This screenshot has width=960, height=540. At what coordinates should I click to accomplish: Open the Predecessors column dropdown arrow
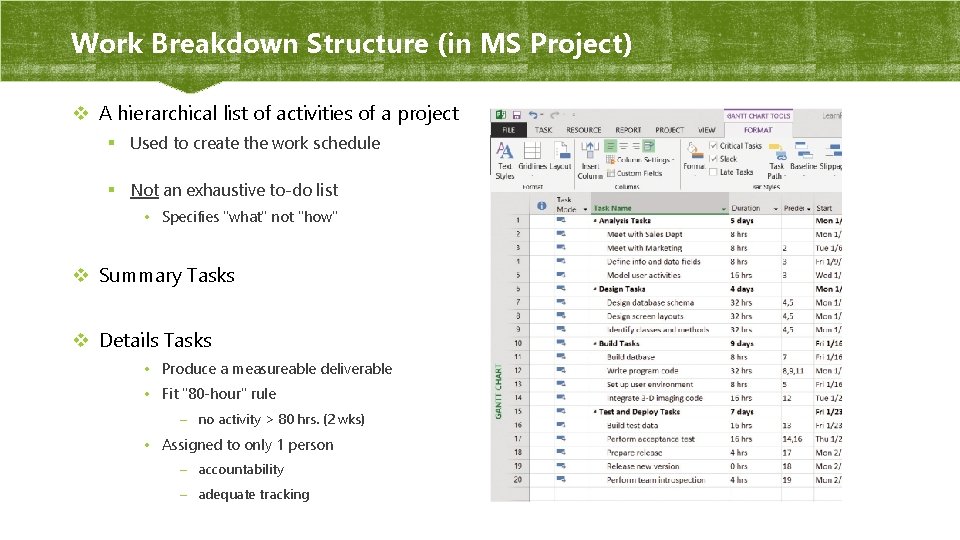click(808, 209)
